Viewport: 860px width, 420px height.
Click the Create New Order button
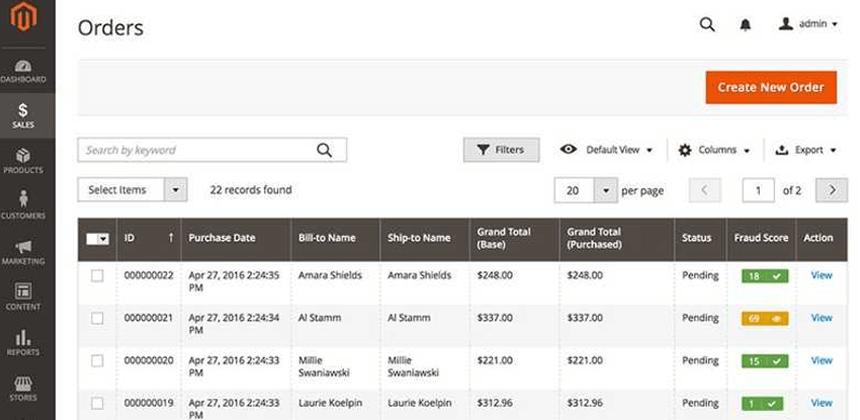[770, 87]
